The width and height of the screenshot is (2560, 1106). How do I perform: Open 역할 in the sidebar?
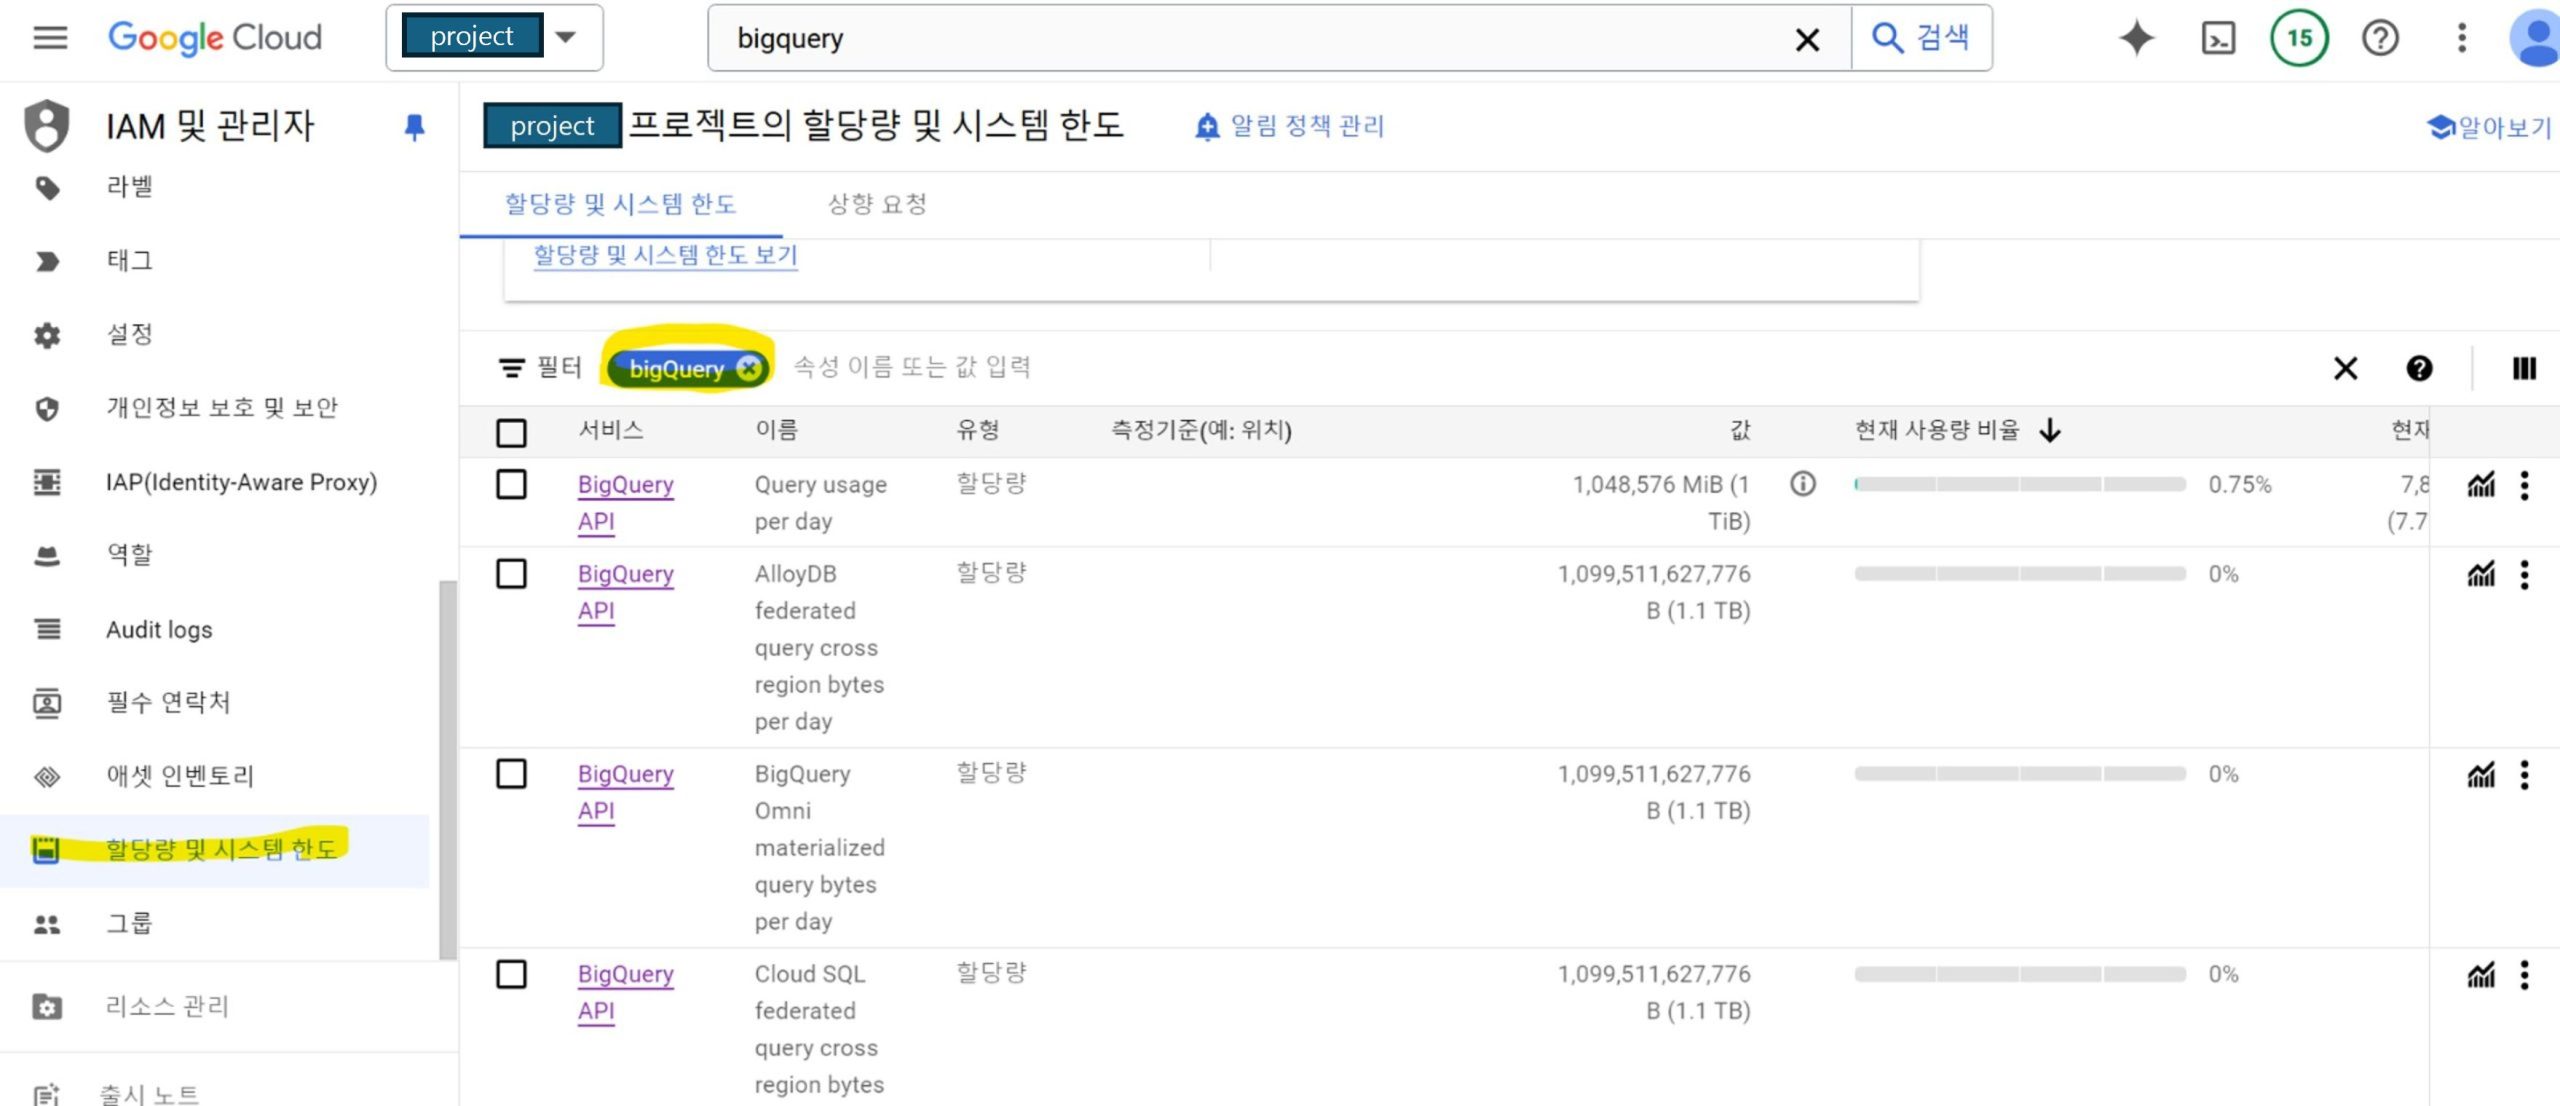(x=130, y=555)
